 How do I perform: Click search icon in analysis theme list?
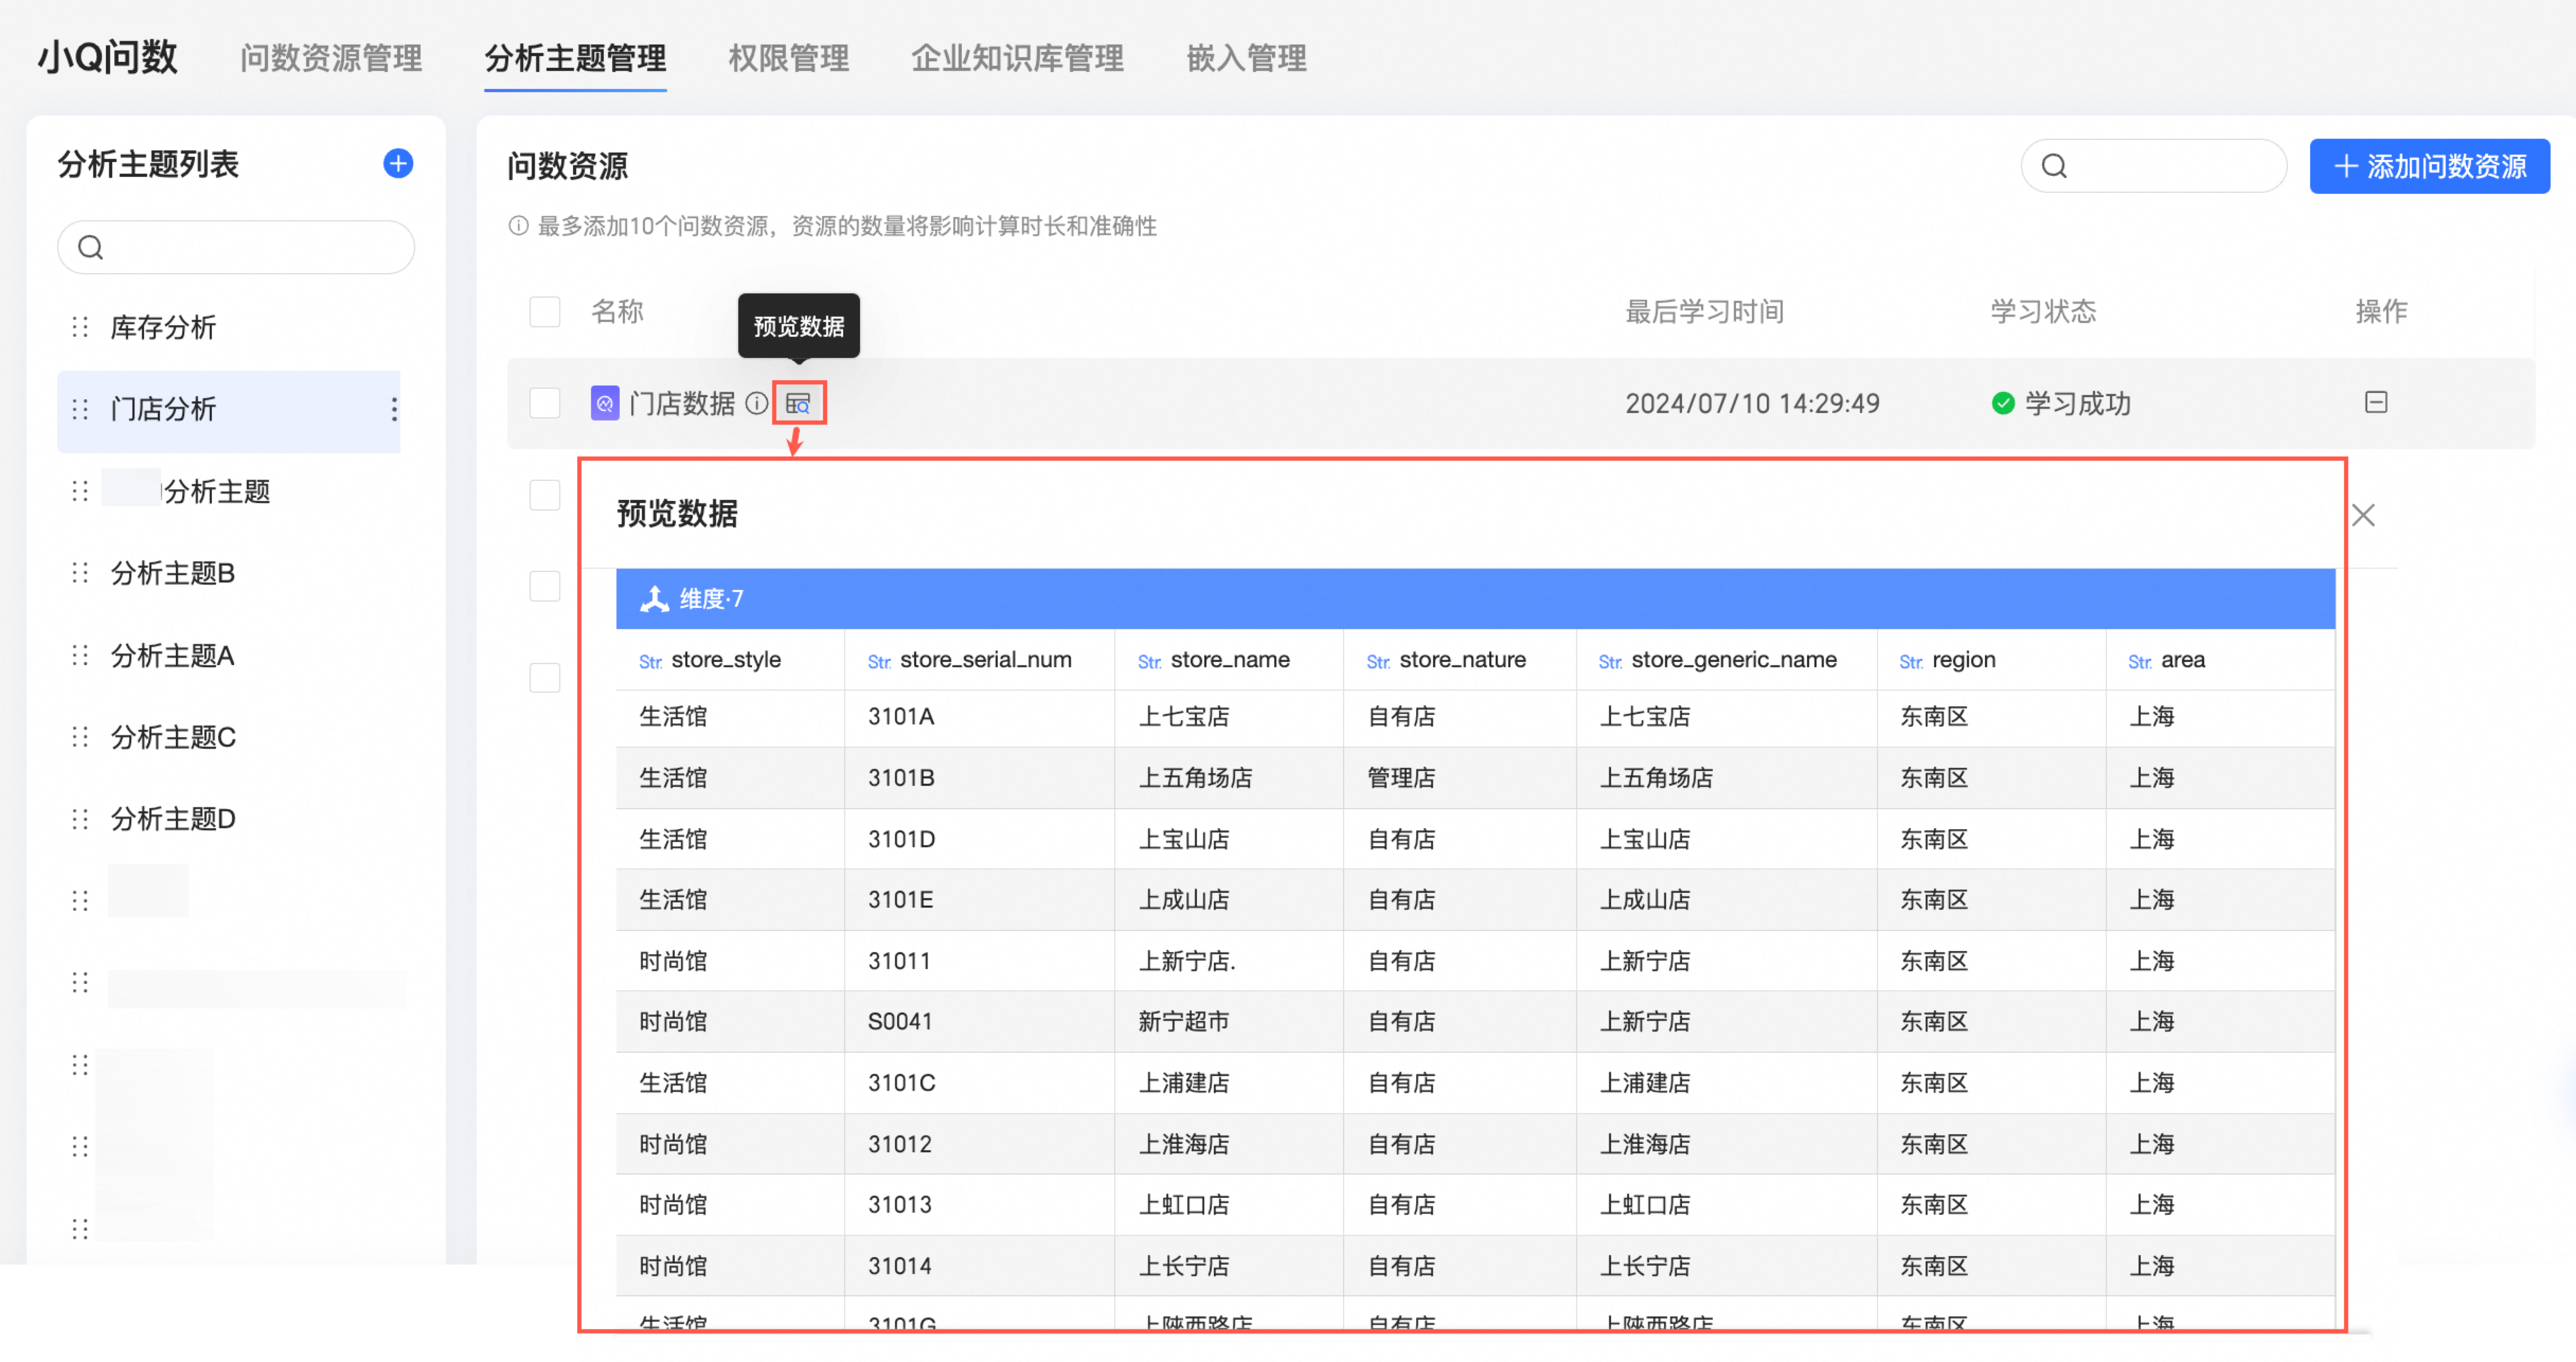tap(91, 247)
